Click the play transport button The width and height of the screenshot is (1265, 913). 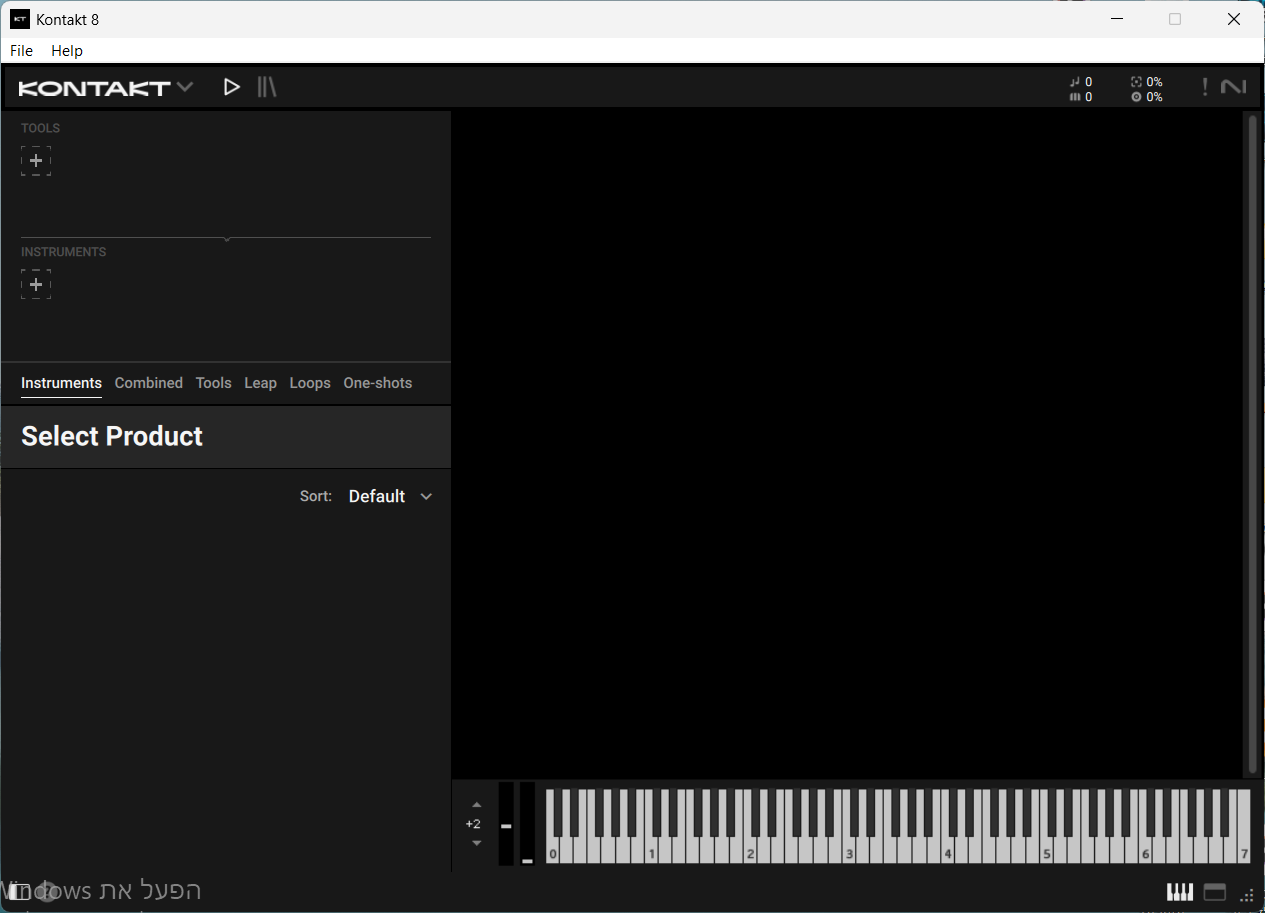click(x=231, y=88)
